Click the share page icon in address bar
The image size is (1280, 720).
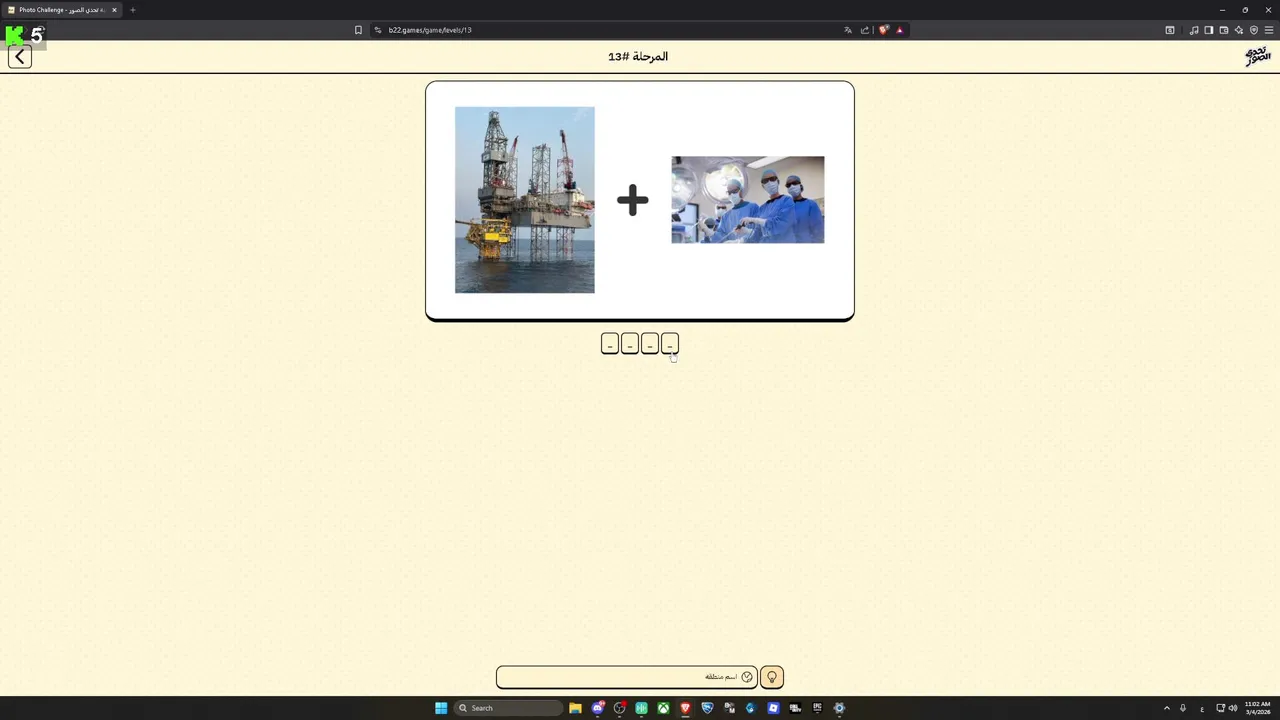[x=865, y=30]
